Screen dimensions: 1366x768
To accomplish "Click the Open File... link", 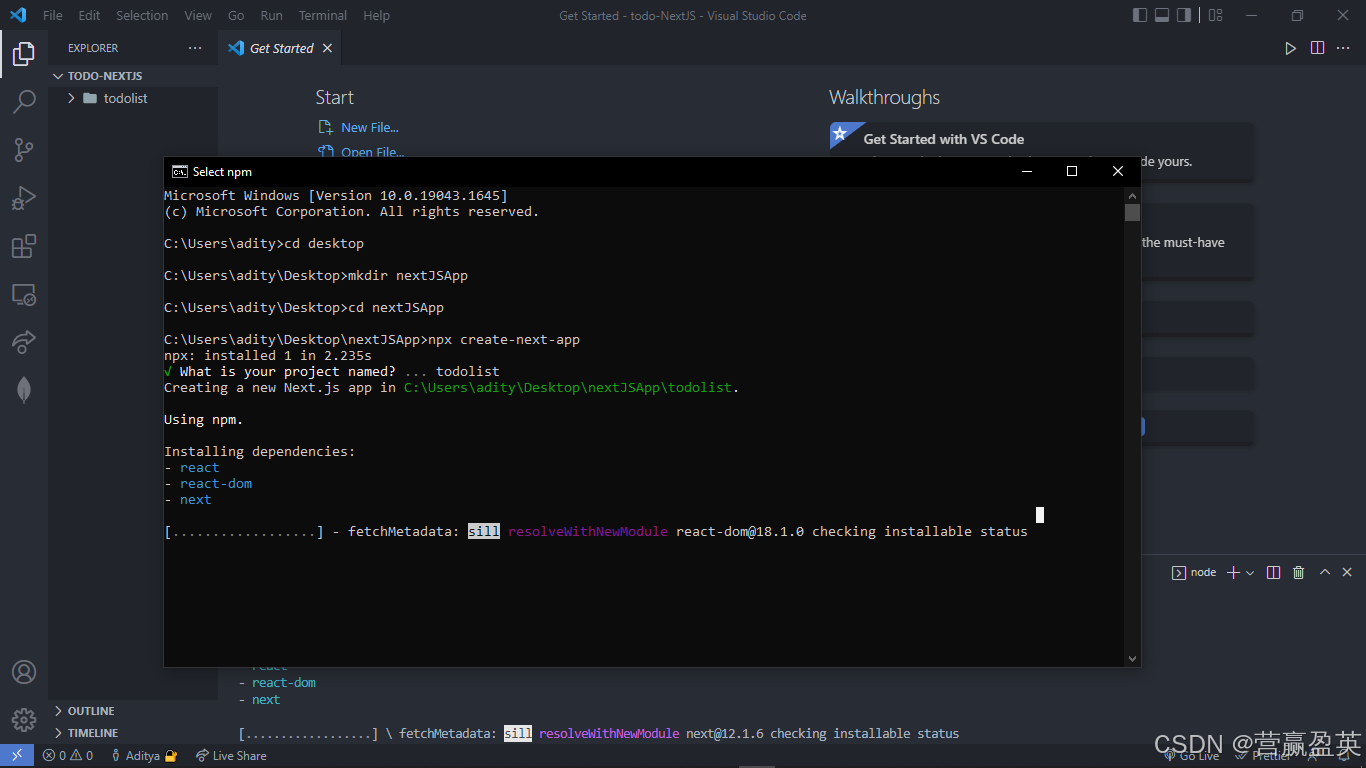I will point(372,152).
